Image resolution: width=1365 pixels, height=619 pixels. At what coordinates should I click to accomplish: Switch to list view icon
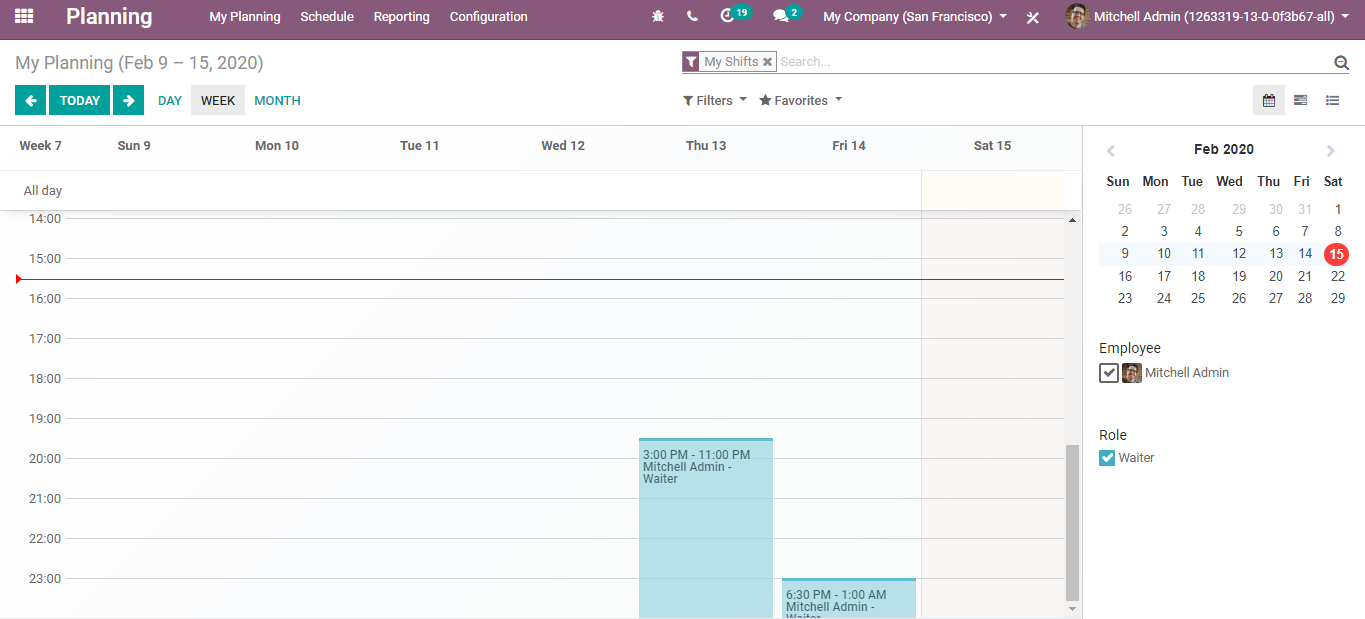(x=1332, y=100)
